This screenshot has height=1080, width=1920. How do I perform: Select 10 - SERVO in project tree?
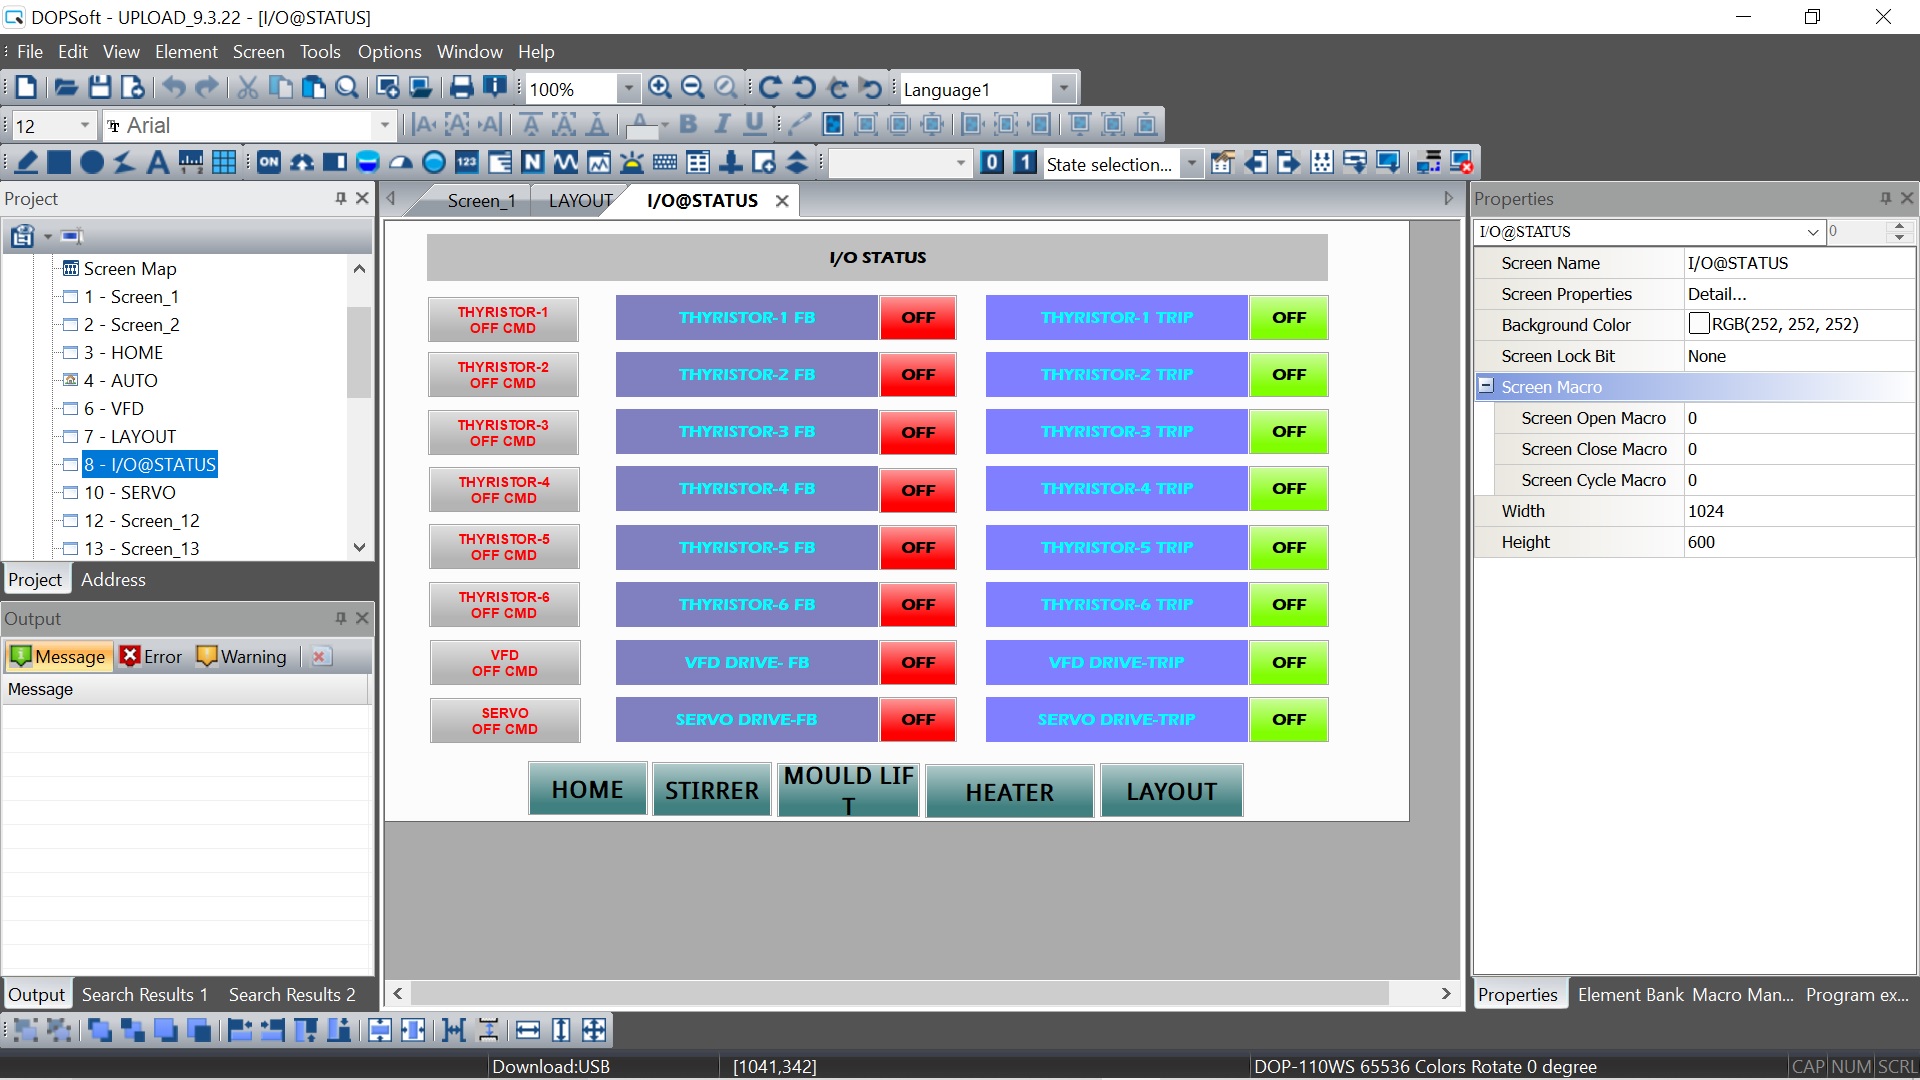pos(129,493)
